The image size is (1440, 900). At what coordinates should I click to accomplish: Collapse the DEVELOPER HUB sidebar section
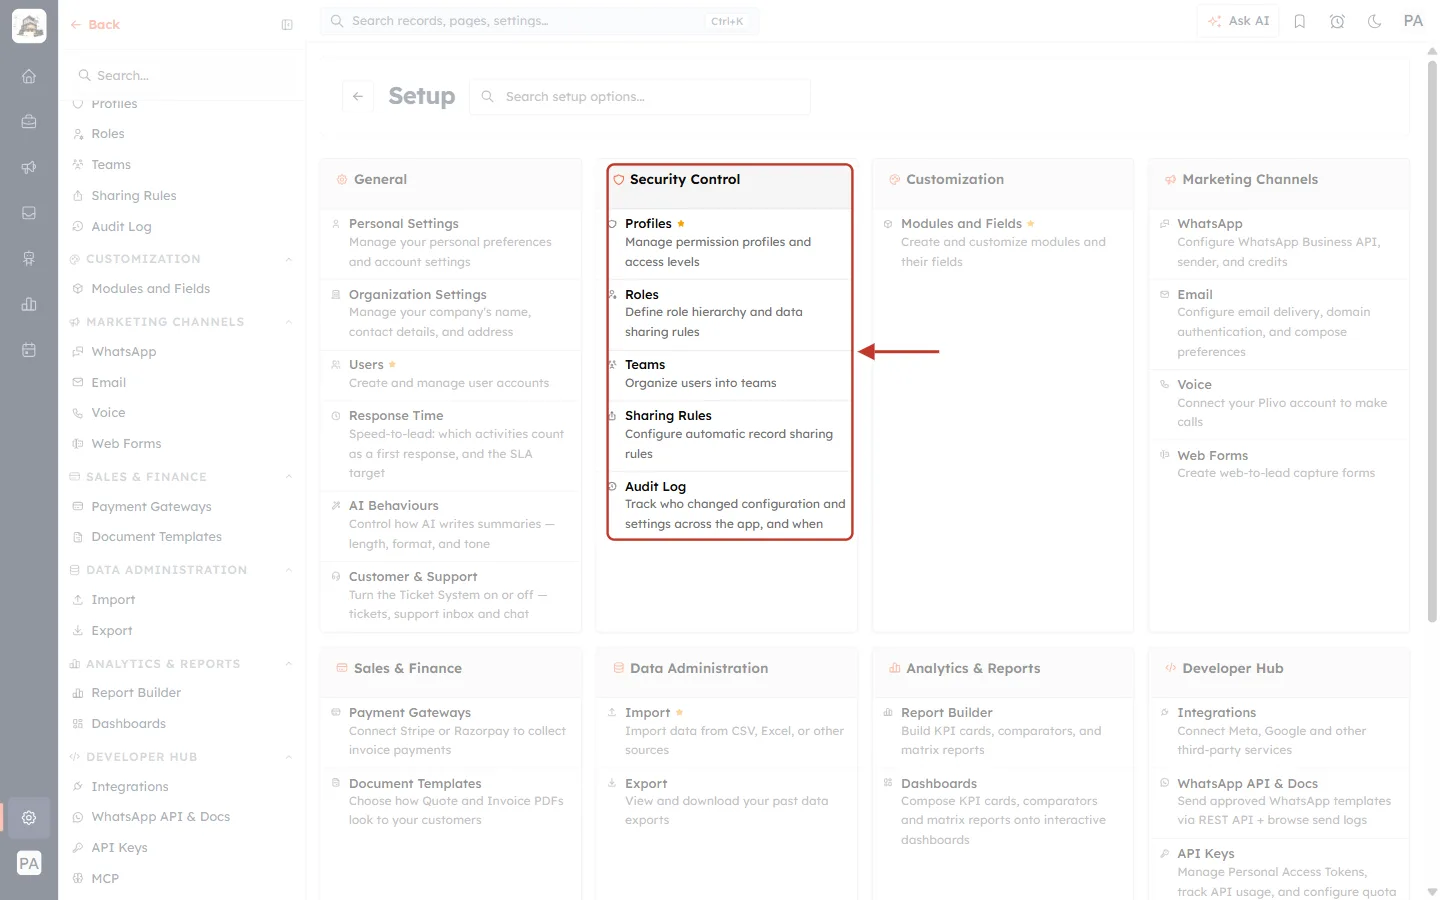pyautogui.click(x=289, y=757)
